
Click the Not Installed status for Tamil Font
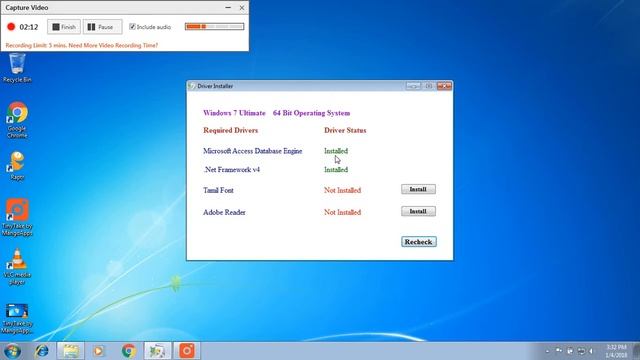point(342,190)
